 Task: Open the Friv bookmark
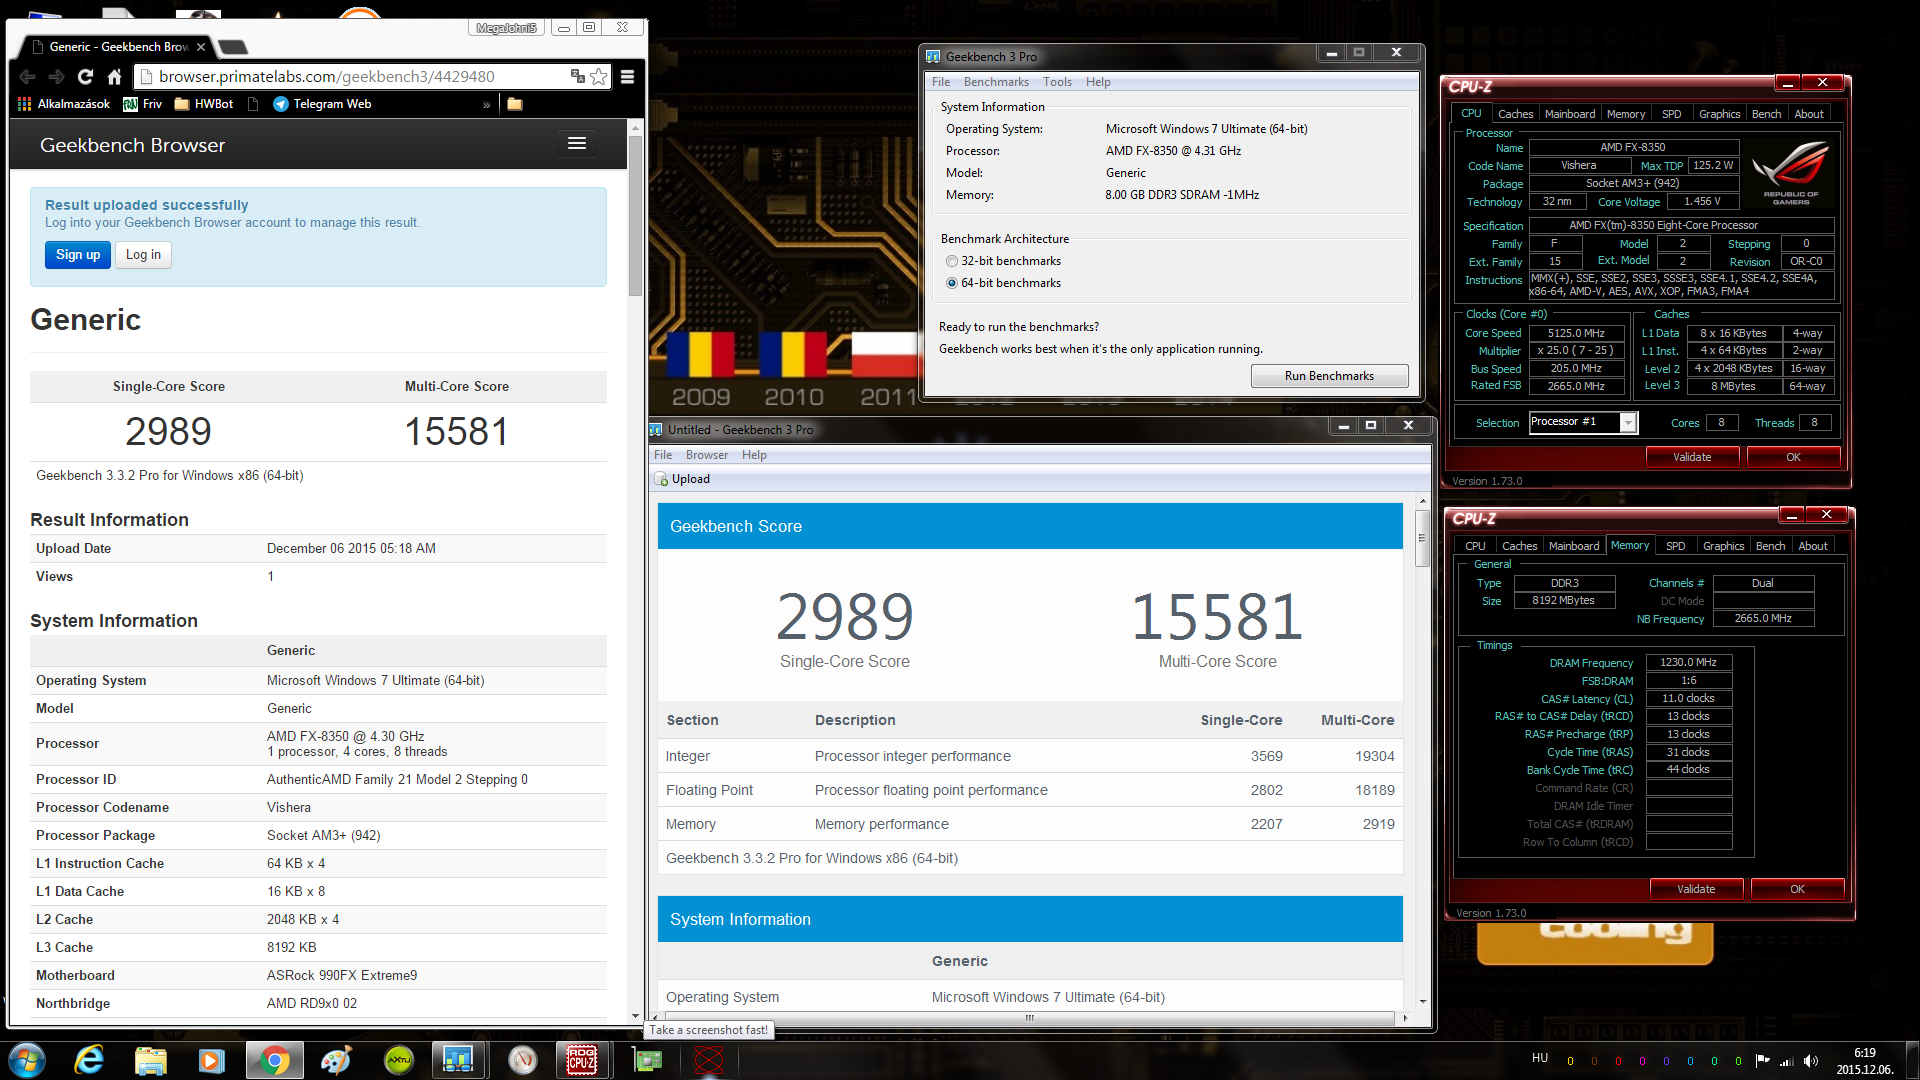pos(142,104)
